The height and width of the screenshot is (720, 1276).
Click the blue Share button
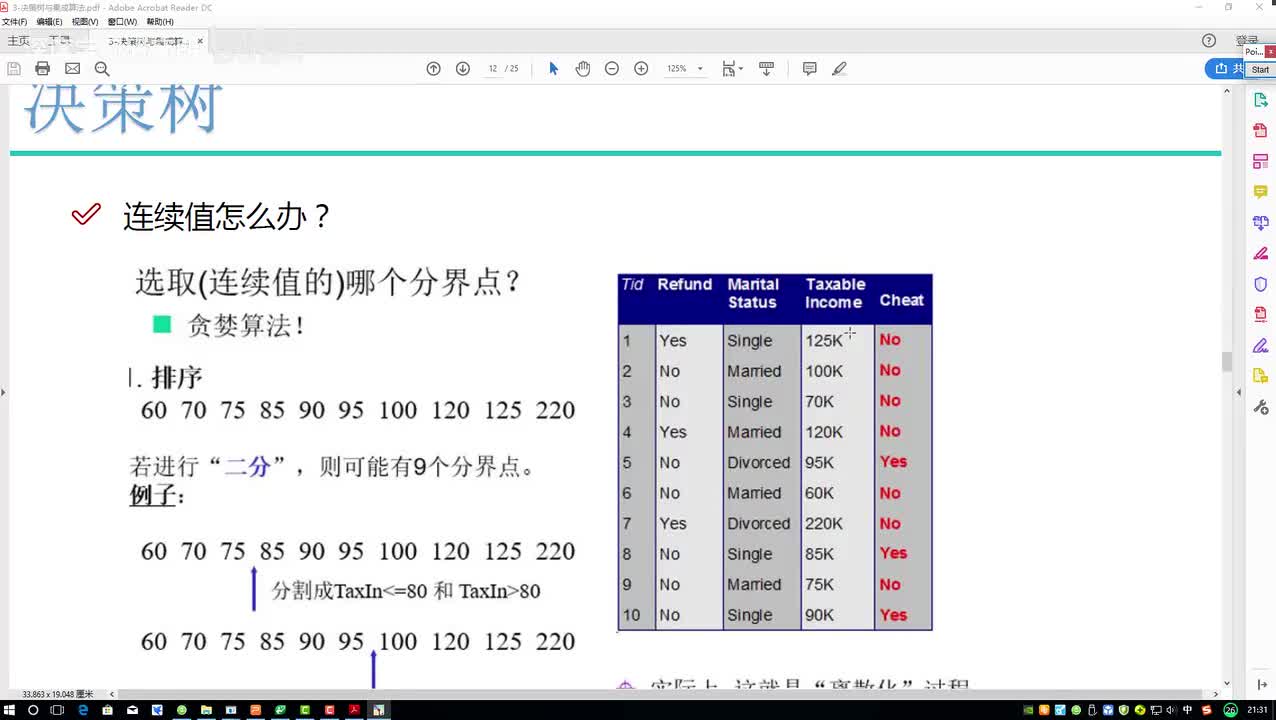[1225, 69]
